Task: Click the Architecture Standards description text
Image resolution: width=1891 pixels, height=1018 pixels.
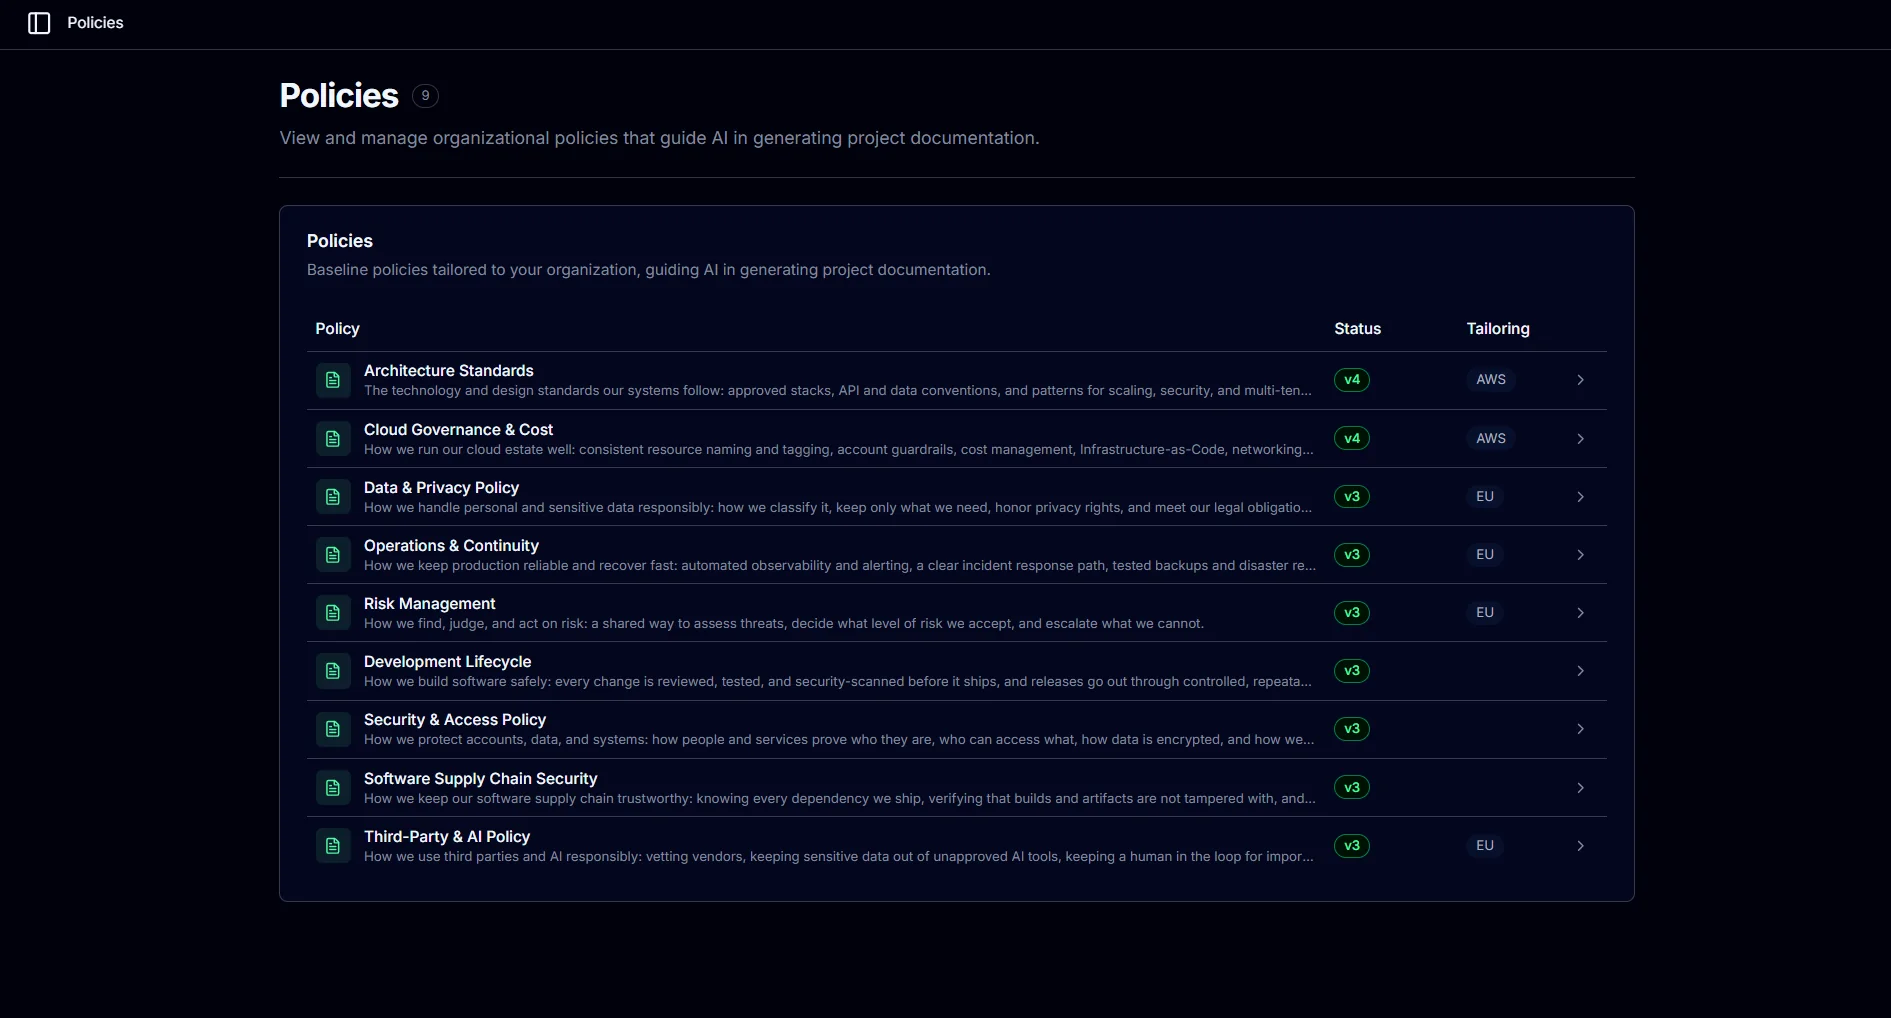Action: click(838, 391)
